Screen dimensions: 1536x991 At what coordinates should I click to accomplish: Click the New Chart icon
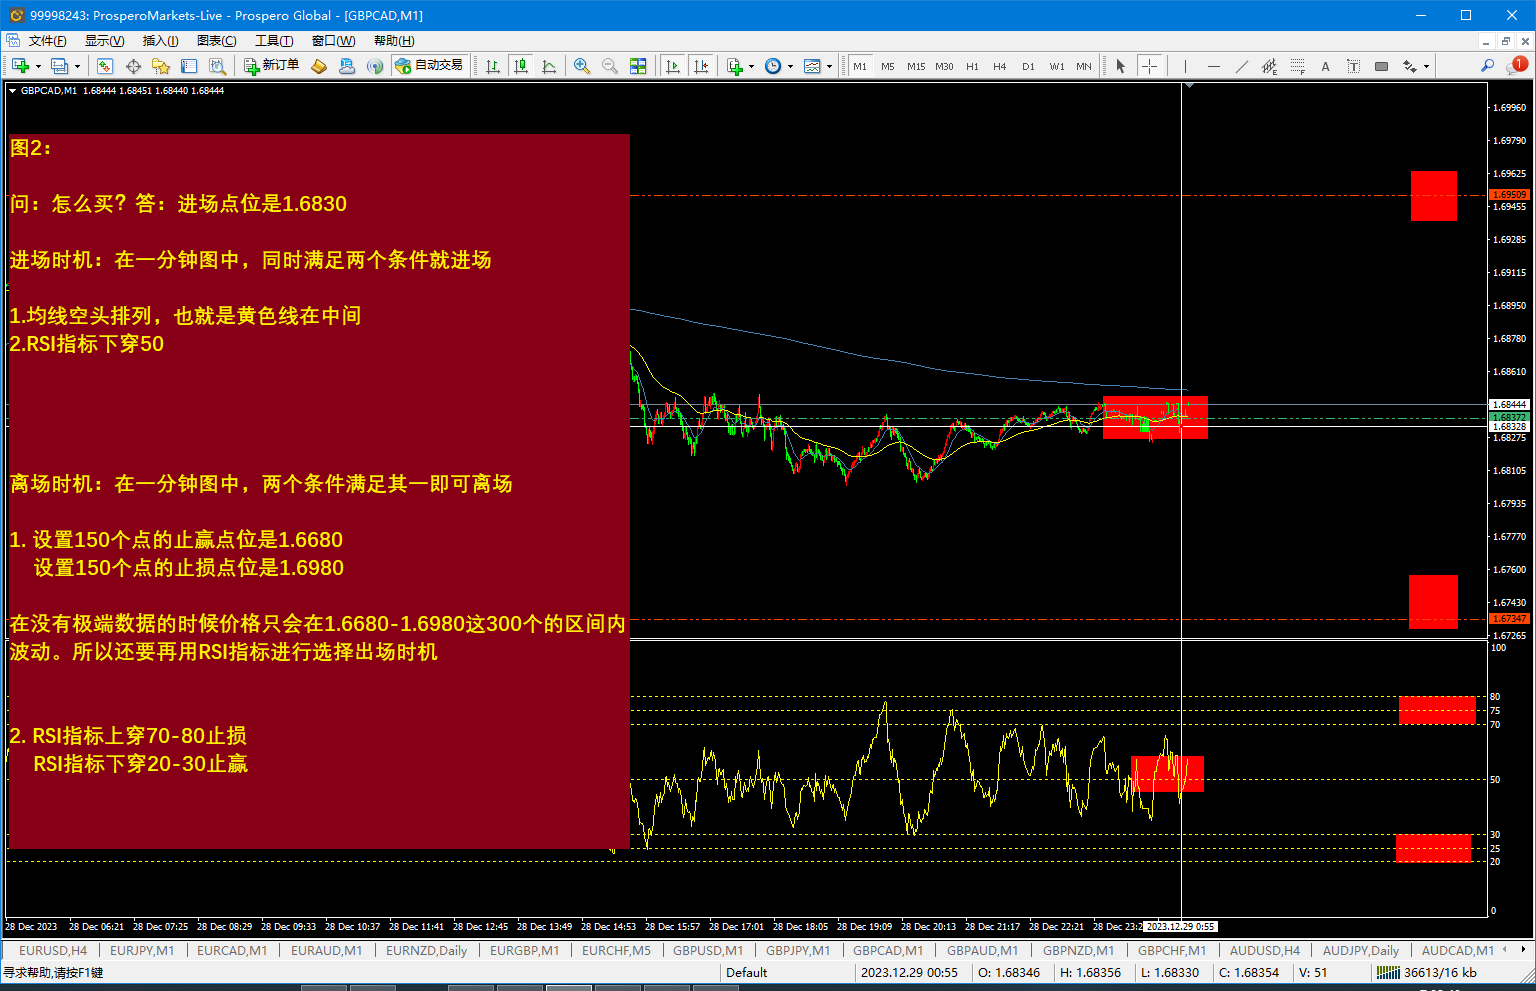(x=19, y=66)
